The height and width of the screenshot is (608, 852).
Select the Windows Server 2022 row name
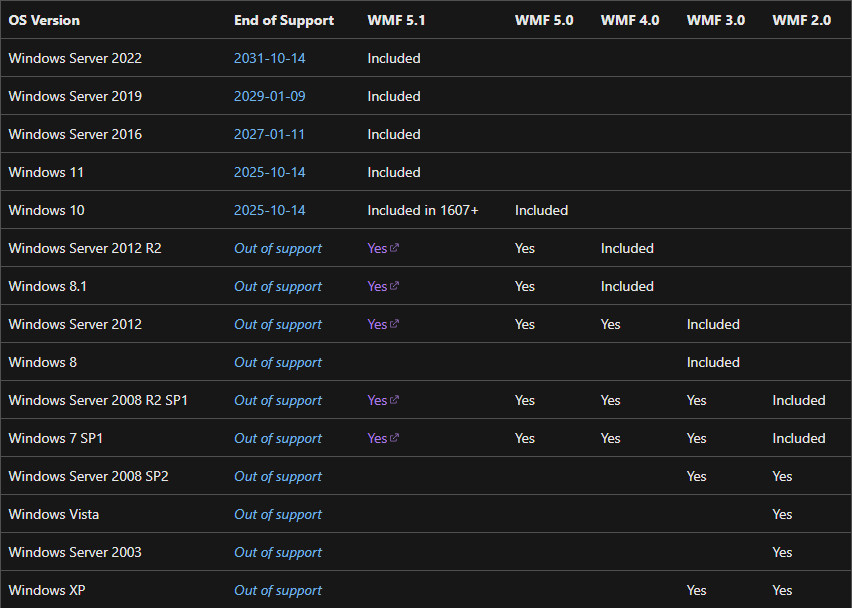pyautogui.click(x=75, y=58)
